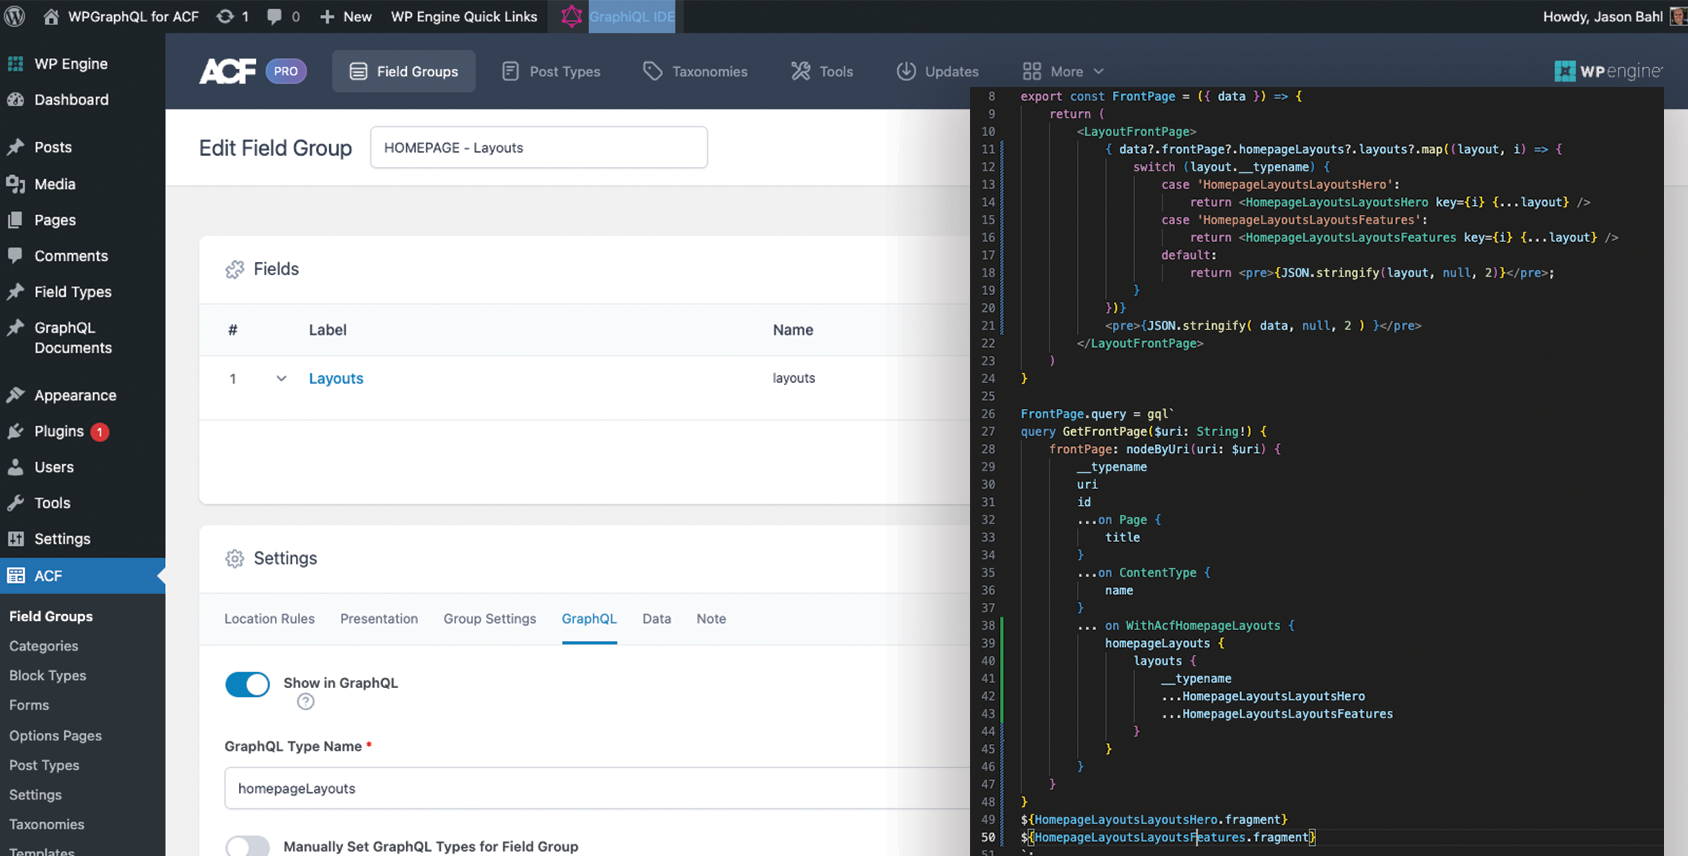The height and width of the screenshot is (856, 1688).
Task: Open the Plugins menu with update badge
Action: click(x=59, y=431)
